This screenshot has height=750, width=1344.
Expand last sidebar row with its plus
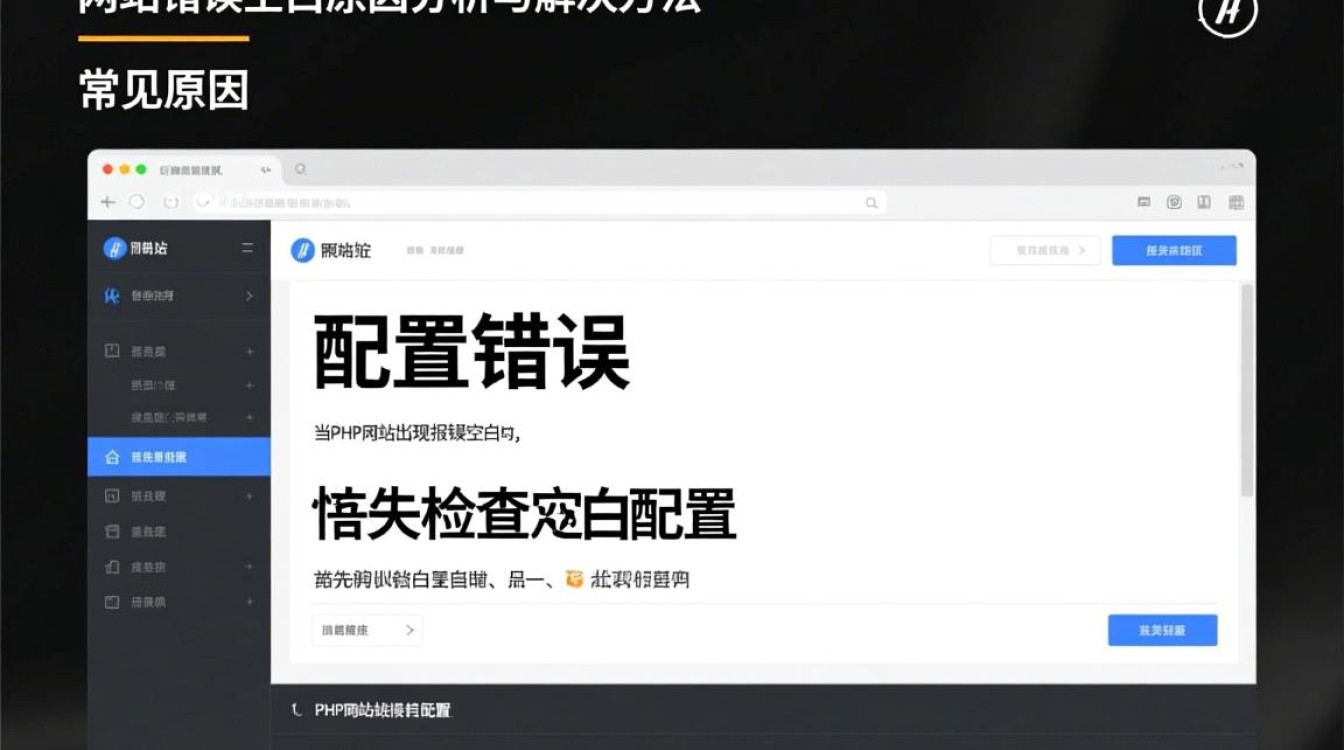coord(249,602)
